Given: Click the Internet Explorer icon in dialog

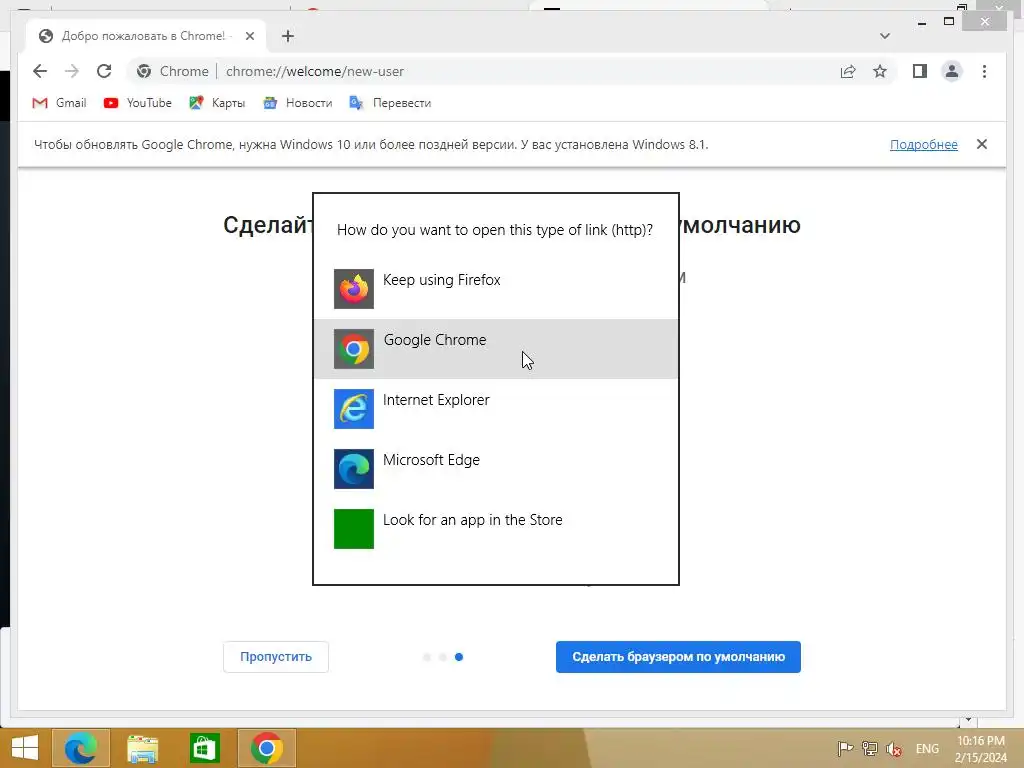Looking at the screenshot, I should pos(354,409).
